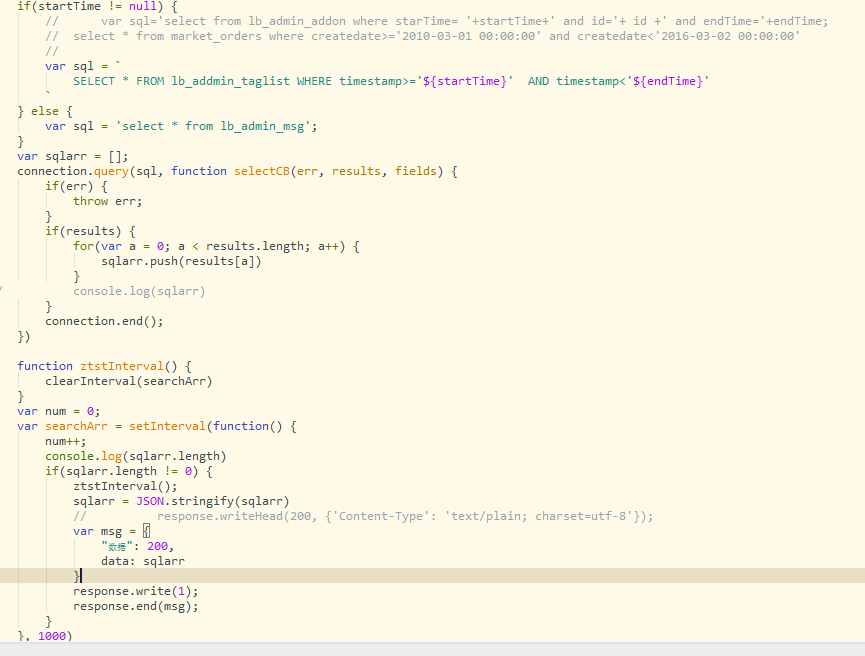
Task: Click the 'num++;' line
Action: [66, 441]
